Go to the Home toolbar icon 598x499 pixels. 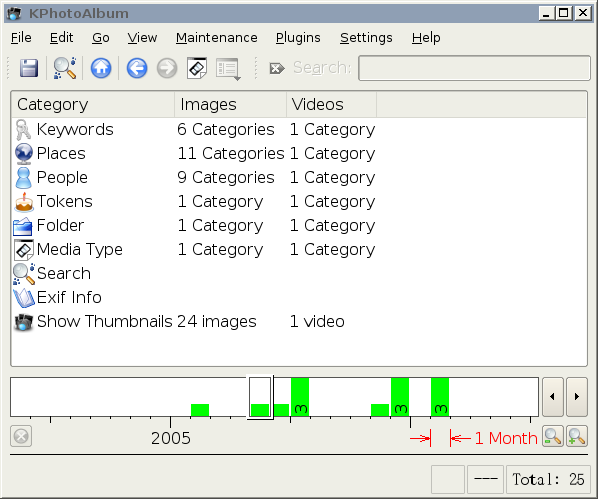(101, 68)
